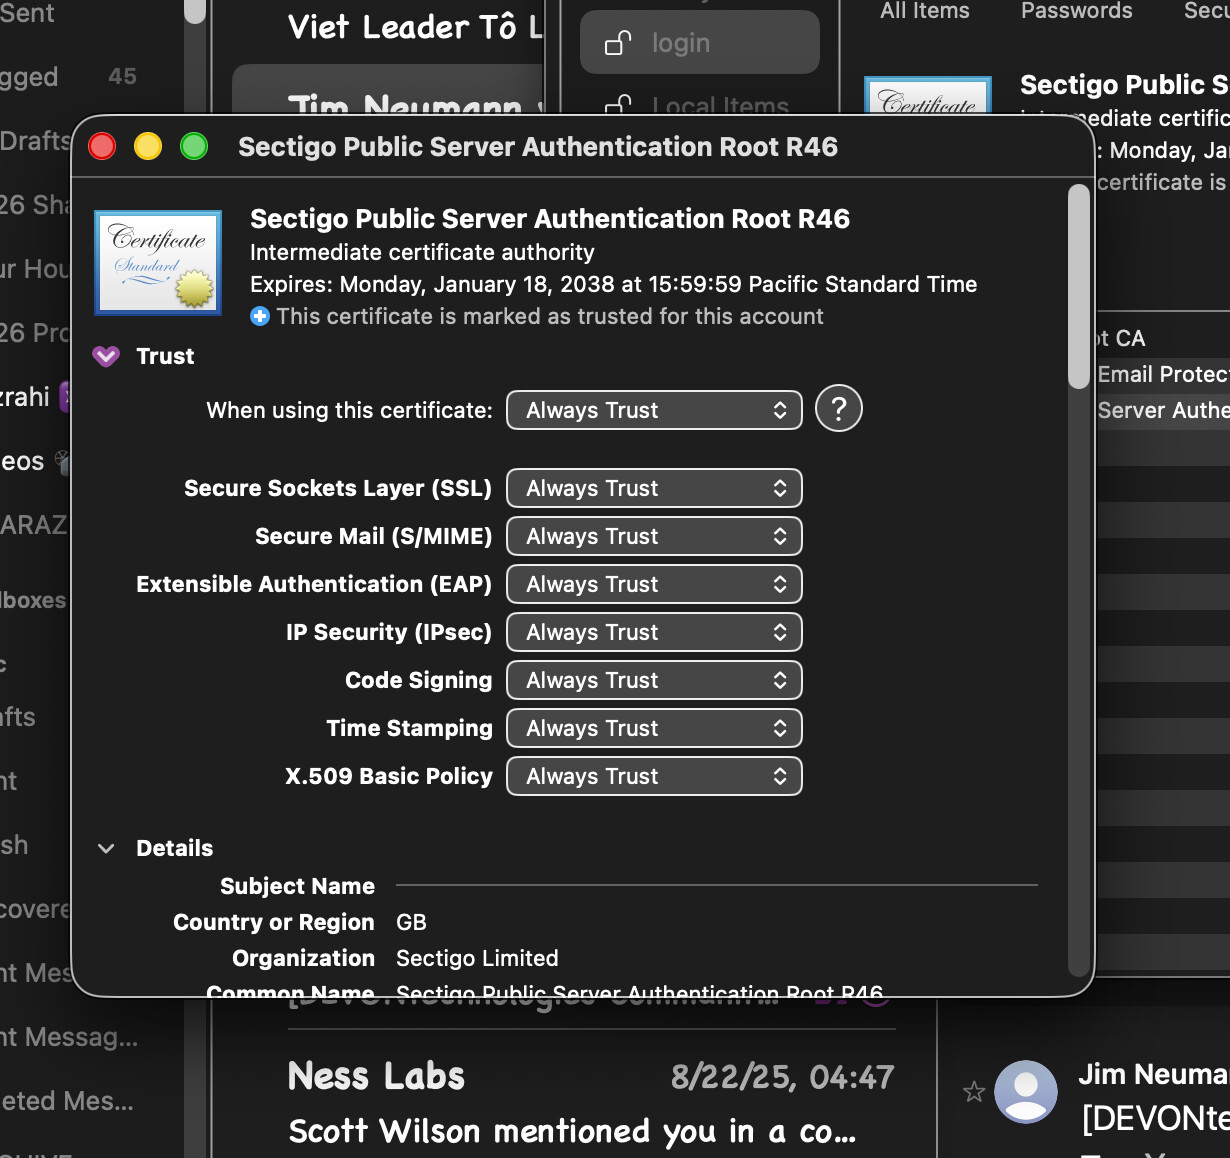Select the login keychain
The width and height of the screenshot is (1230, 1158).
[x=699, y=43]
